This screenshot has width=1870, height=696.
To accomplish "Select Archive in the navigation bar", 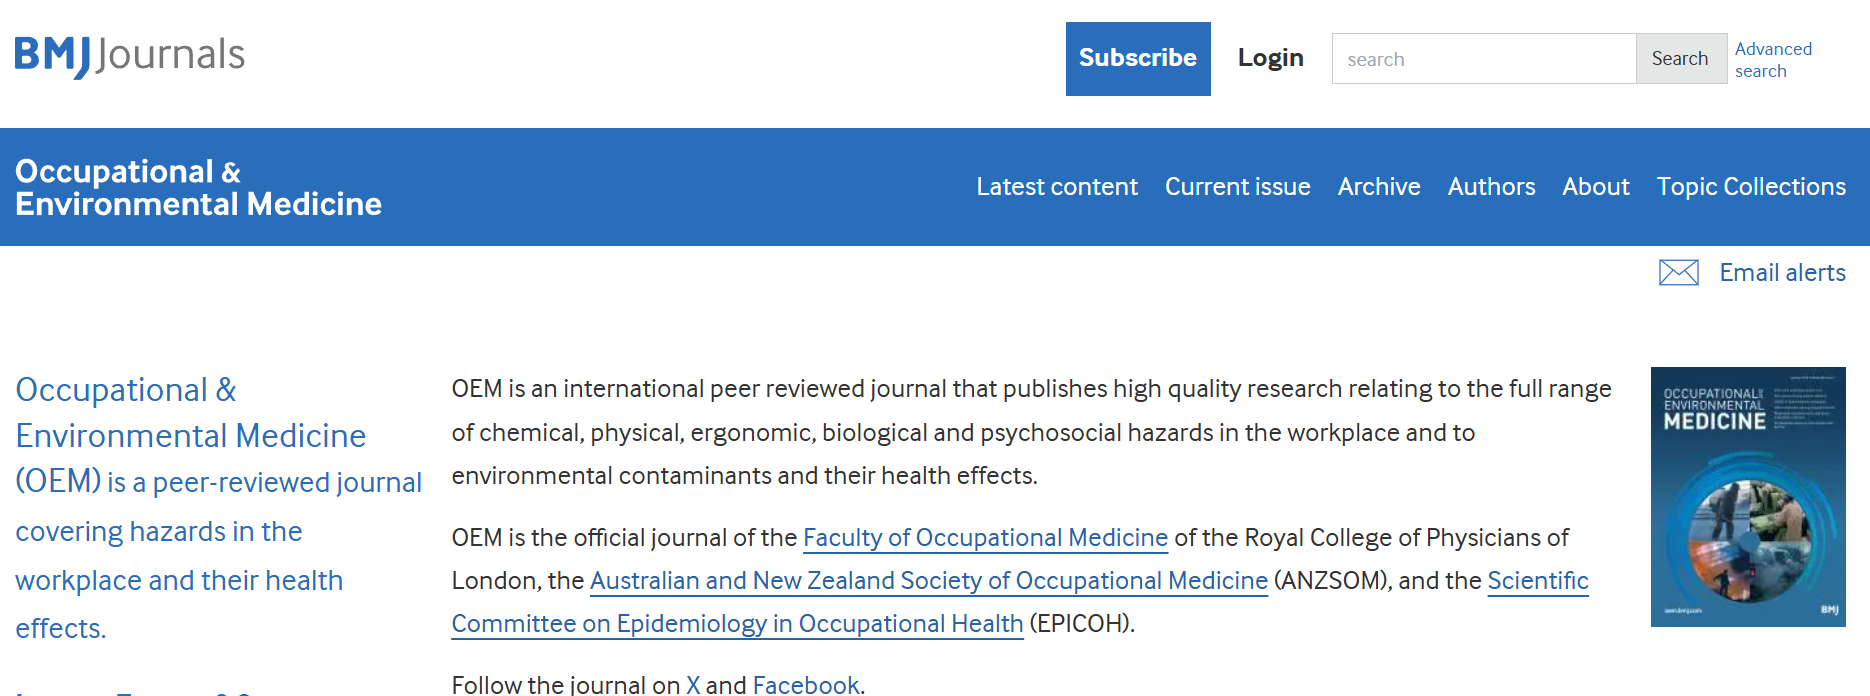I will (1379, 187).
